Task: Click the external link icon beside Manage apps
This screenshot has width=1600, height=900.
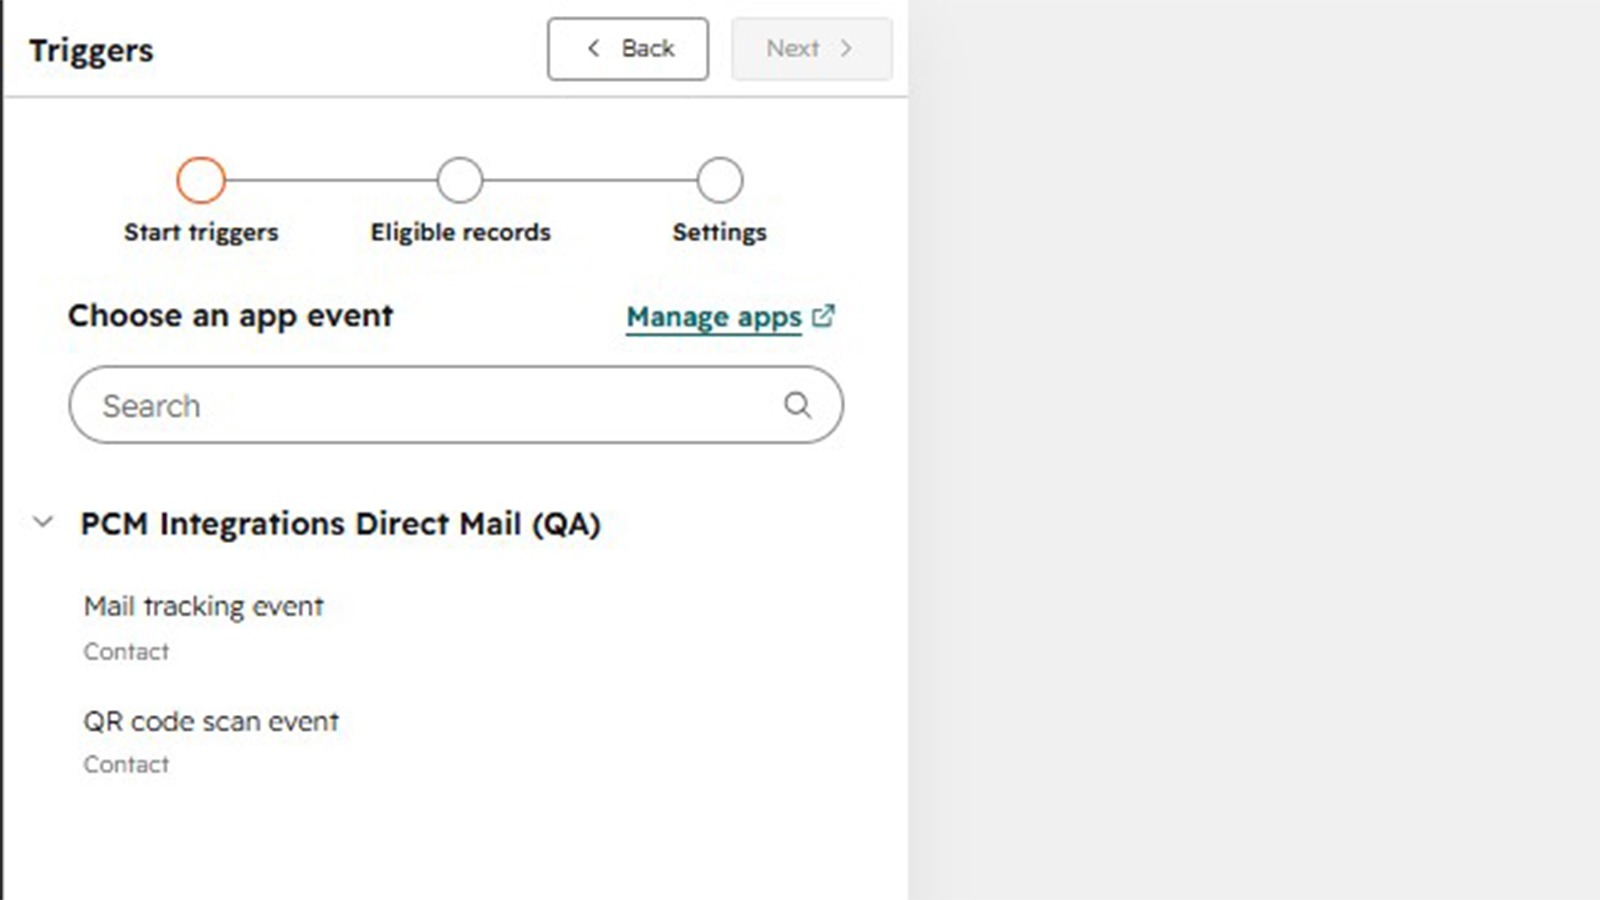Action: [823, 316]
